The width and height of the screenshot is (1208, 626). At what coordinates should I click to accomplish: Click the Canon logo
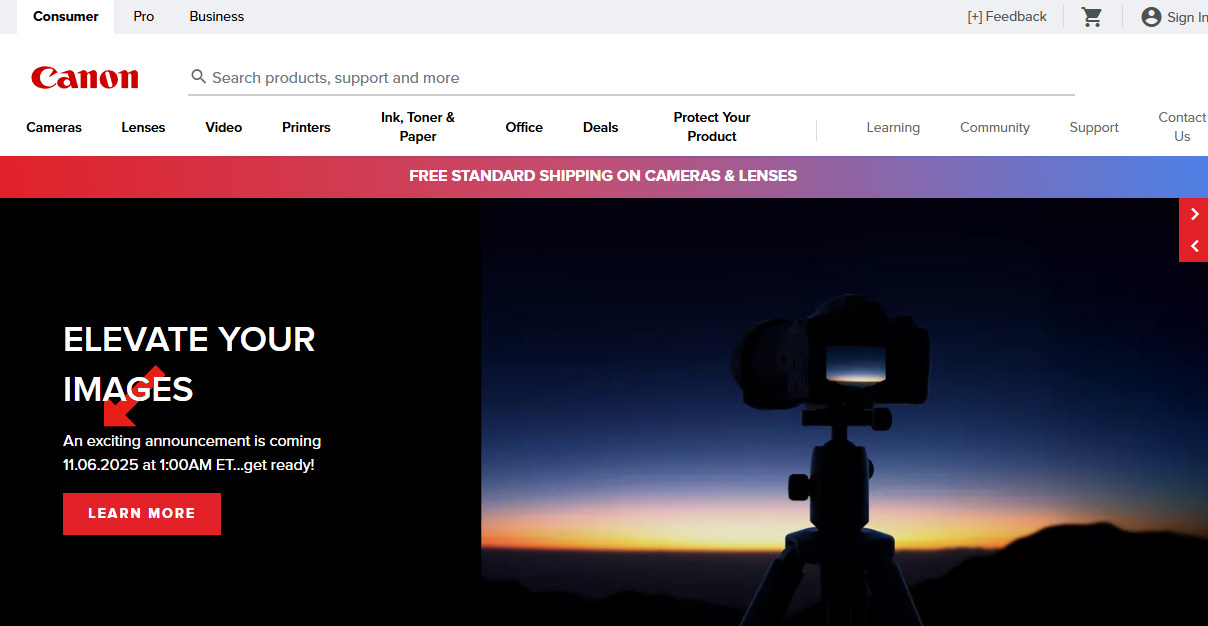point(85,78)
